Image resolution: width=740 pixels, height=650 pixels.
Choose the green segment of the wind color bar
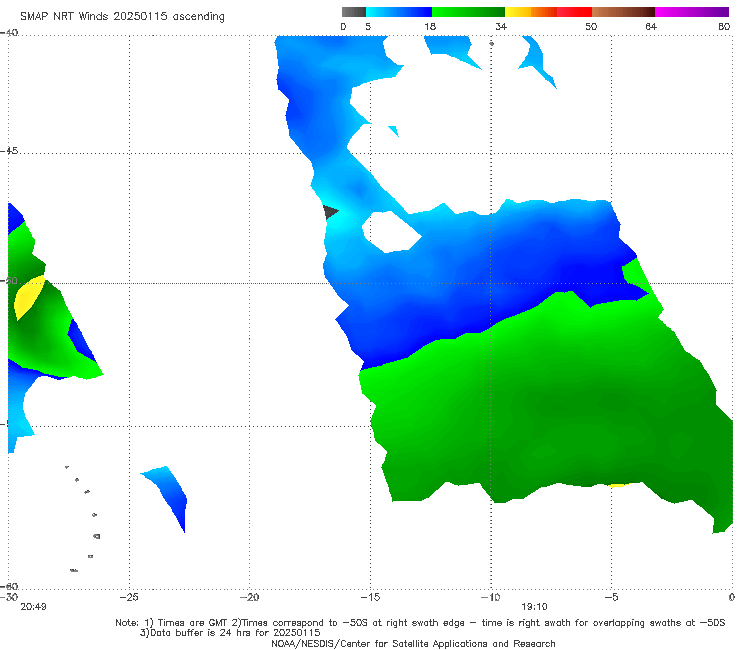[468, 12]
